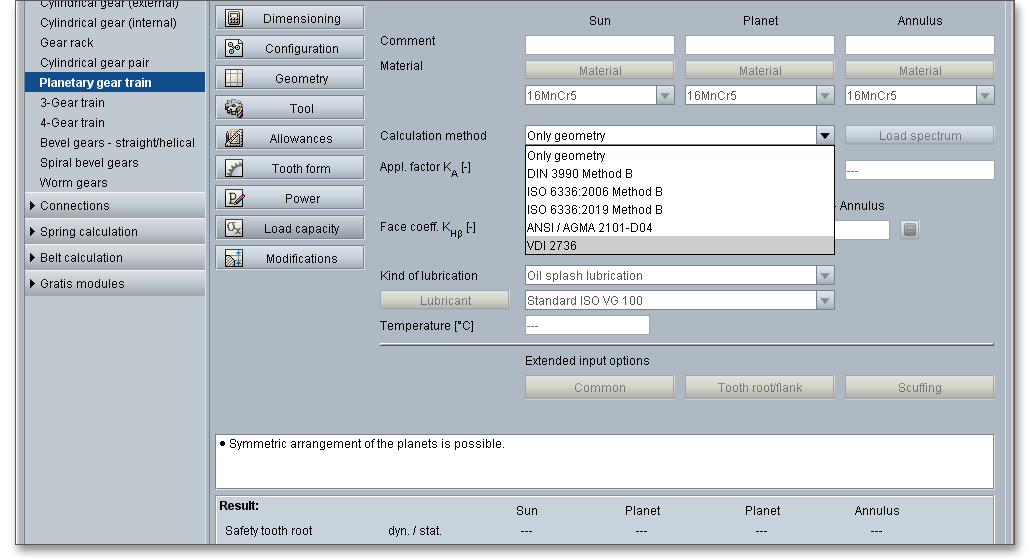The width and height of the screenshot is (1030, 560).
Task: Click the Dimensioning calculator icon
Action: [x=234, y=18]
